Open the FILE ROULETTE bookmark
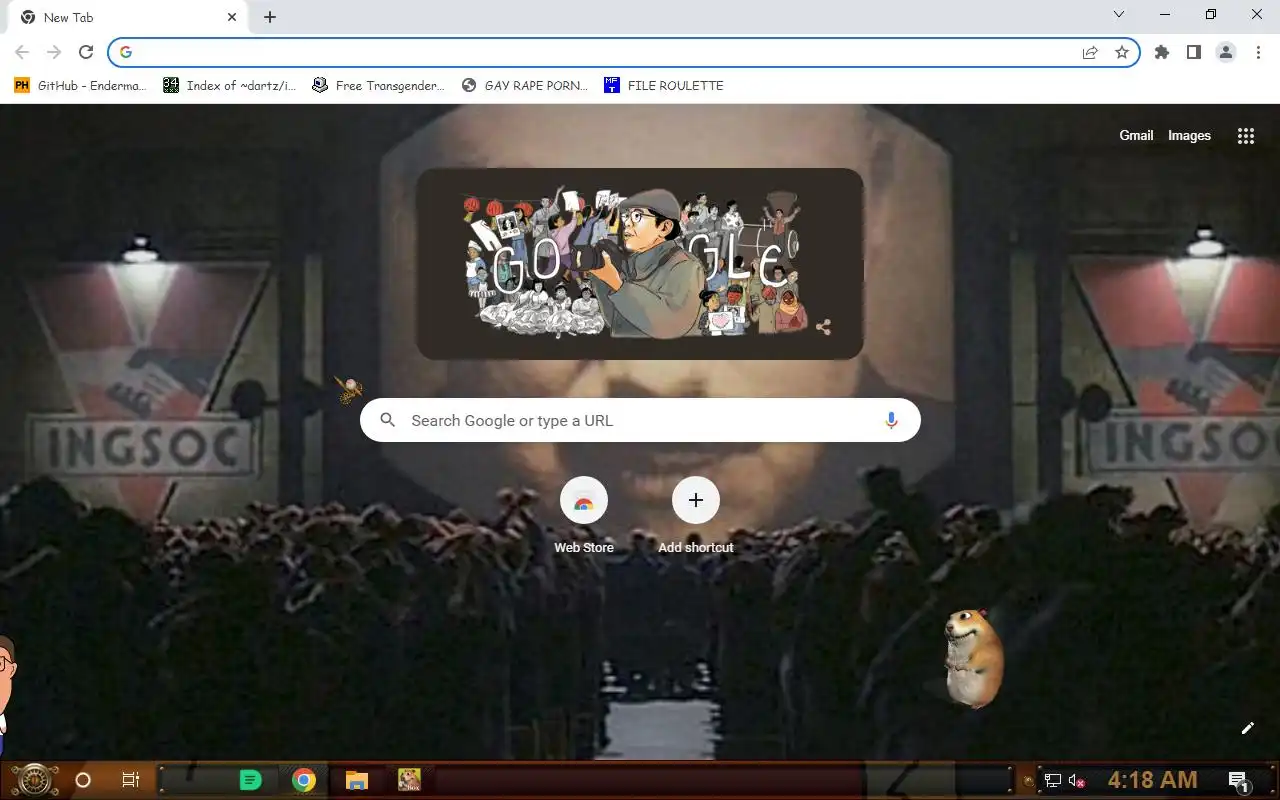Screen dimensions: 1280x800 tap(664, 85)
